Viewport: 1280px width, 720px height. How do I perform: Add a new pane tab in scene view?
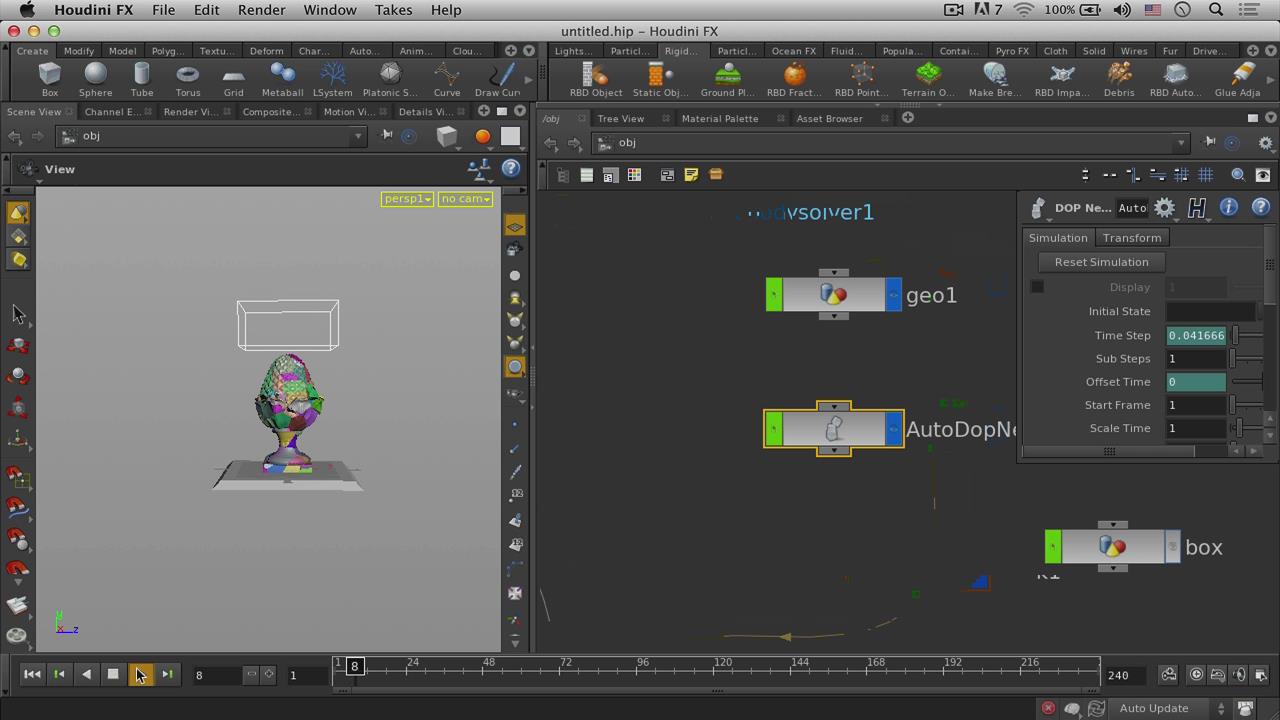point(483,111)
